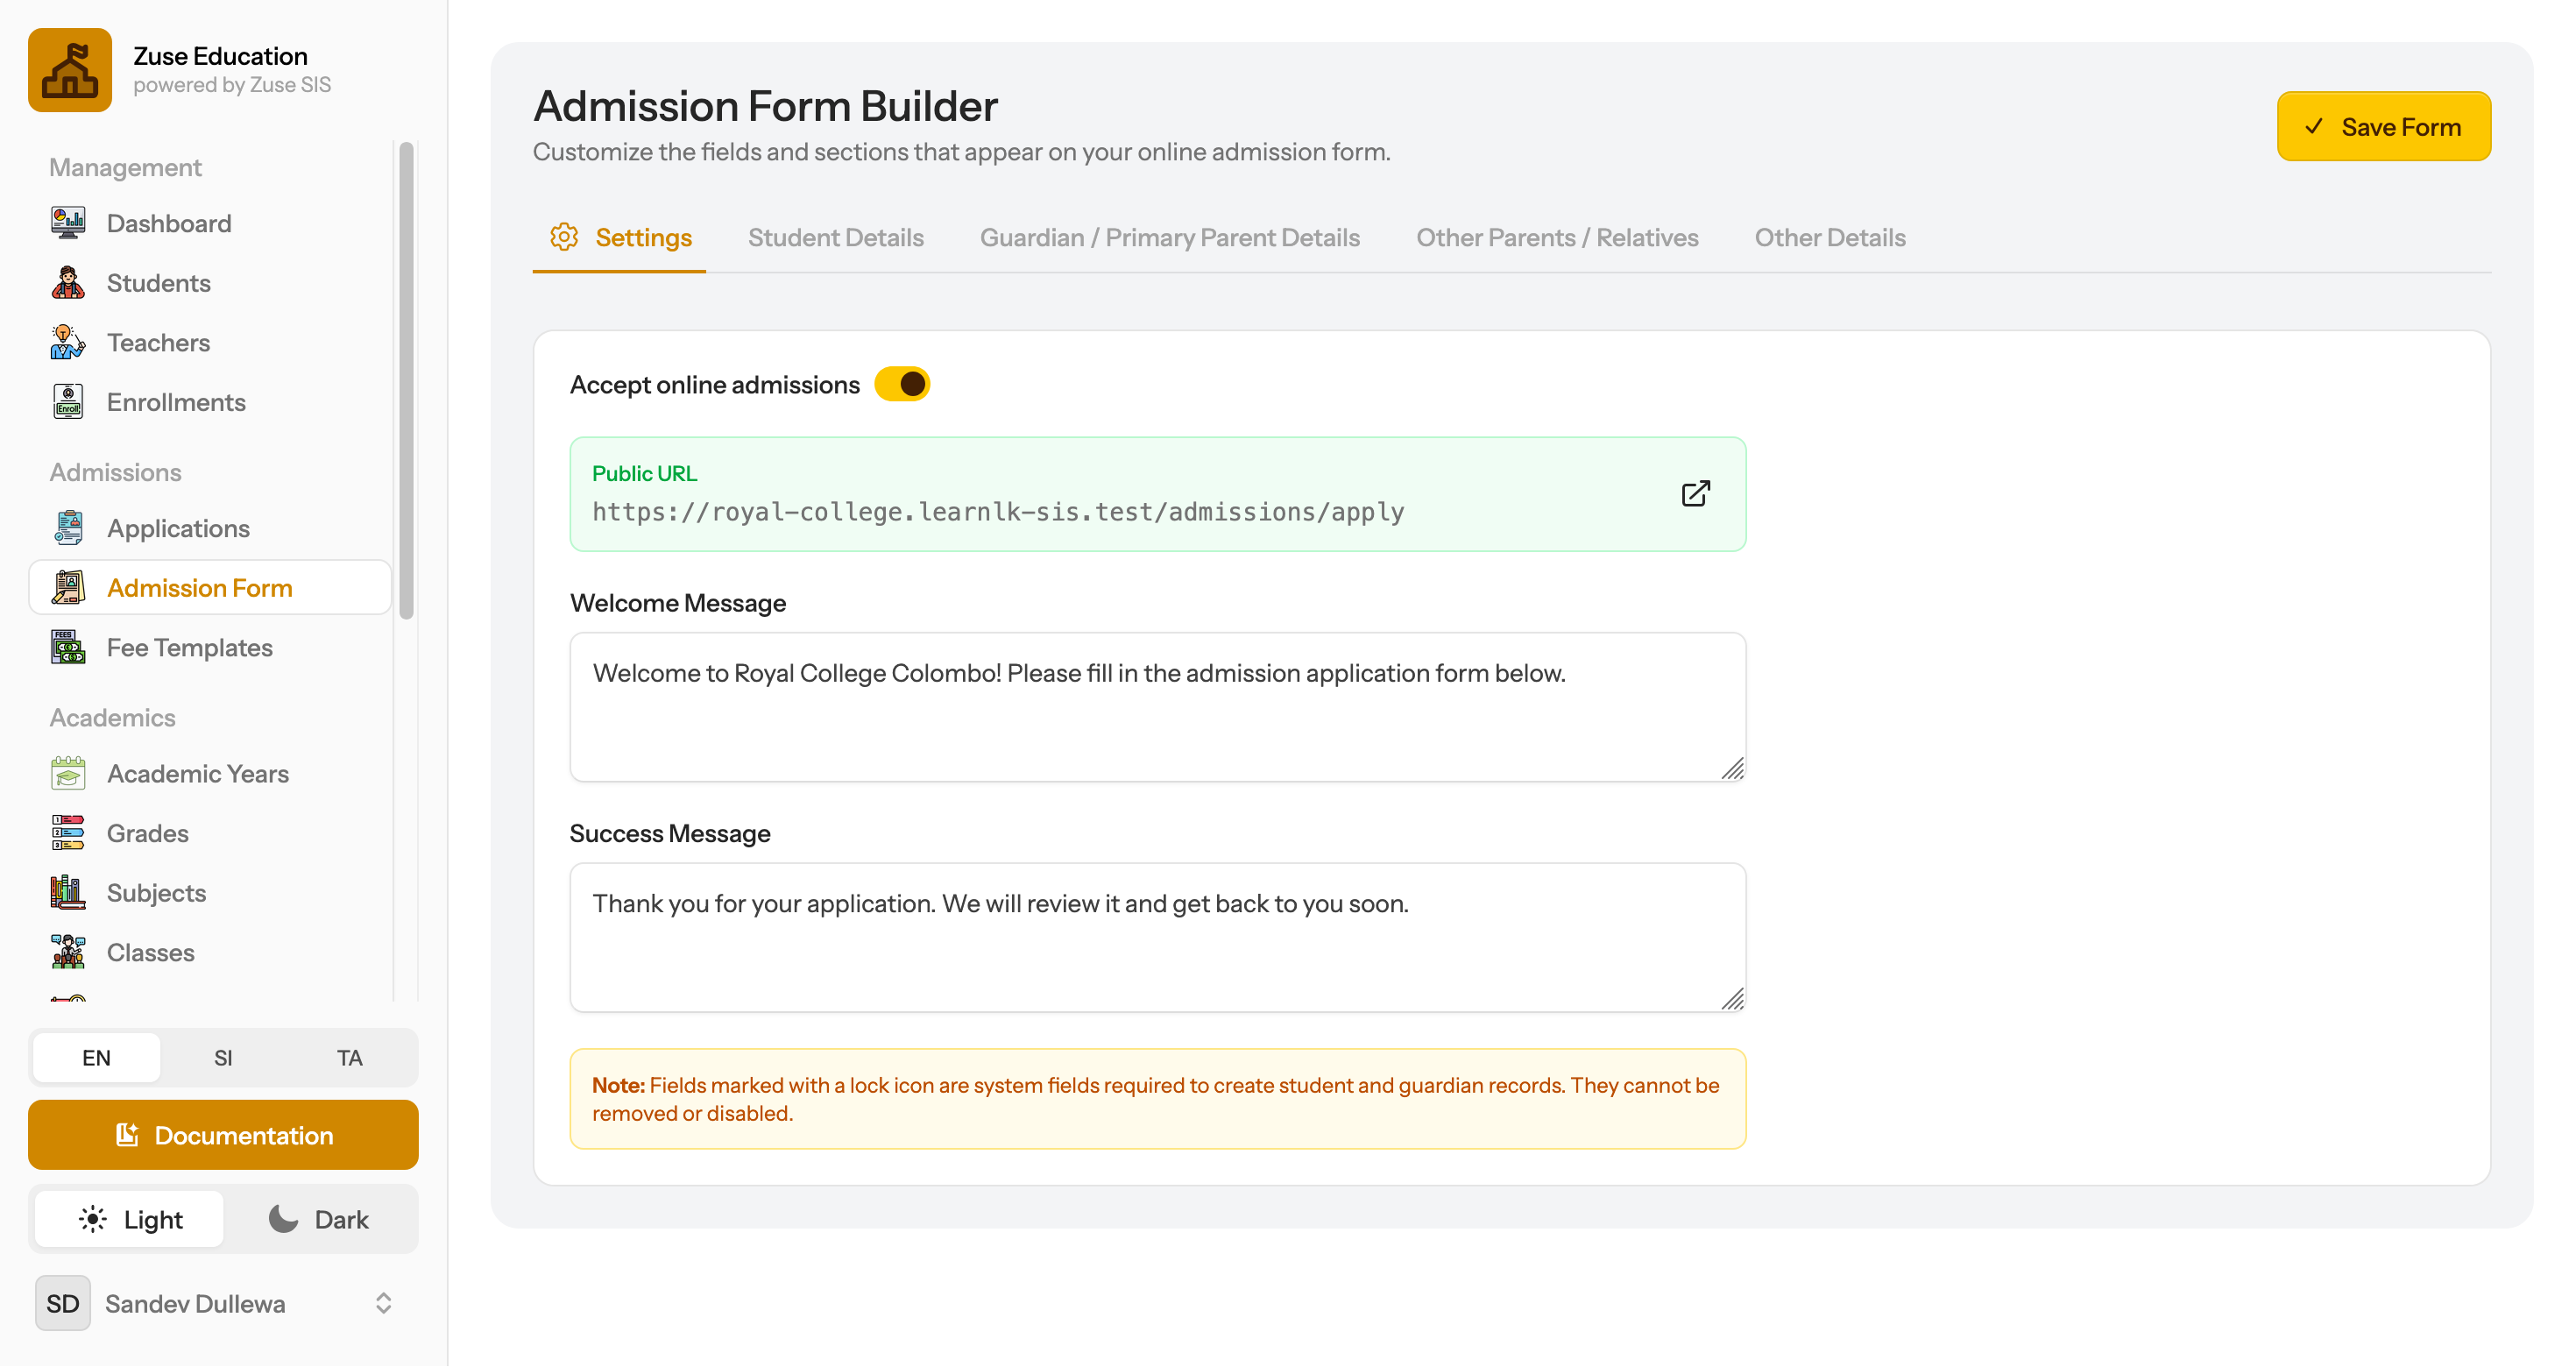Open Academic Years in sidebar
This screenshot has width=2576, height=1367.
(210, 773)
